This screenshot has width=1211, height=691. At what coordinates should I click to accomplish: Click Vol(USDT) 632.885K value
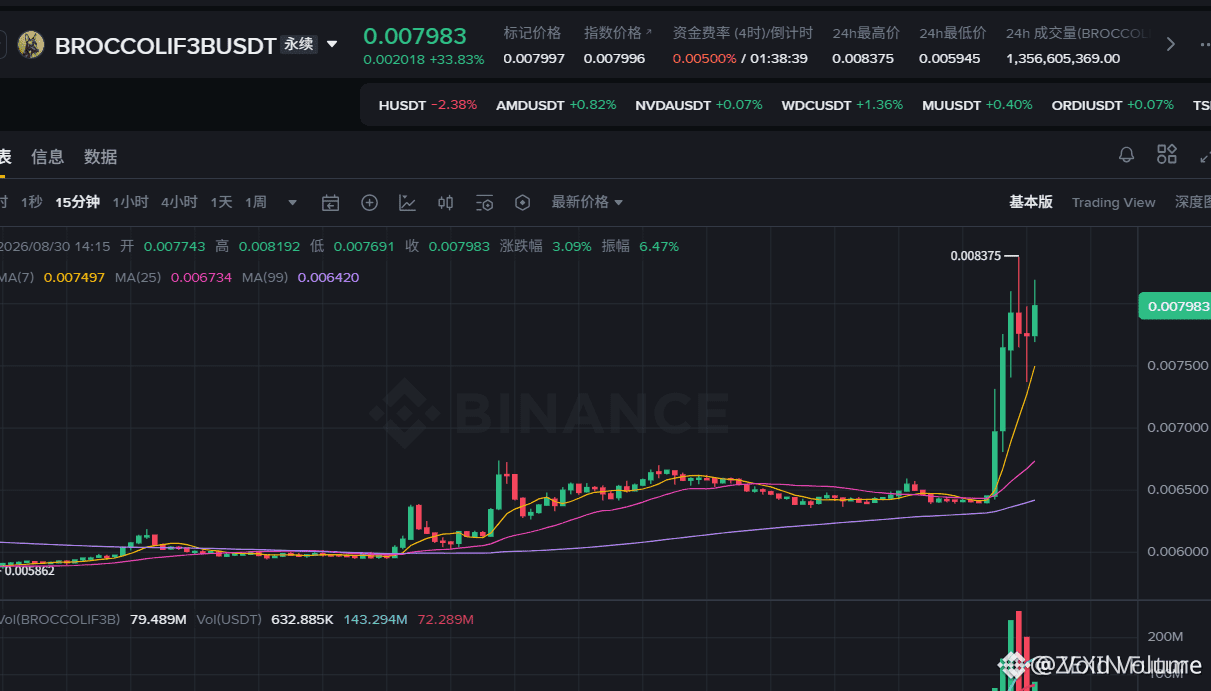(x=302, y=620)
